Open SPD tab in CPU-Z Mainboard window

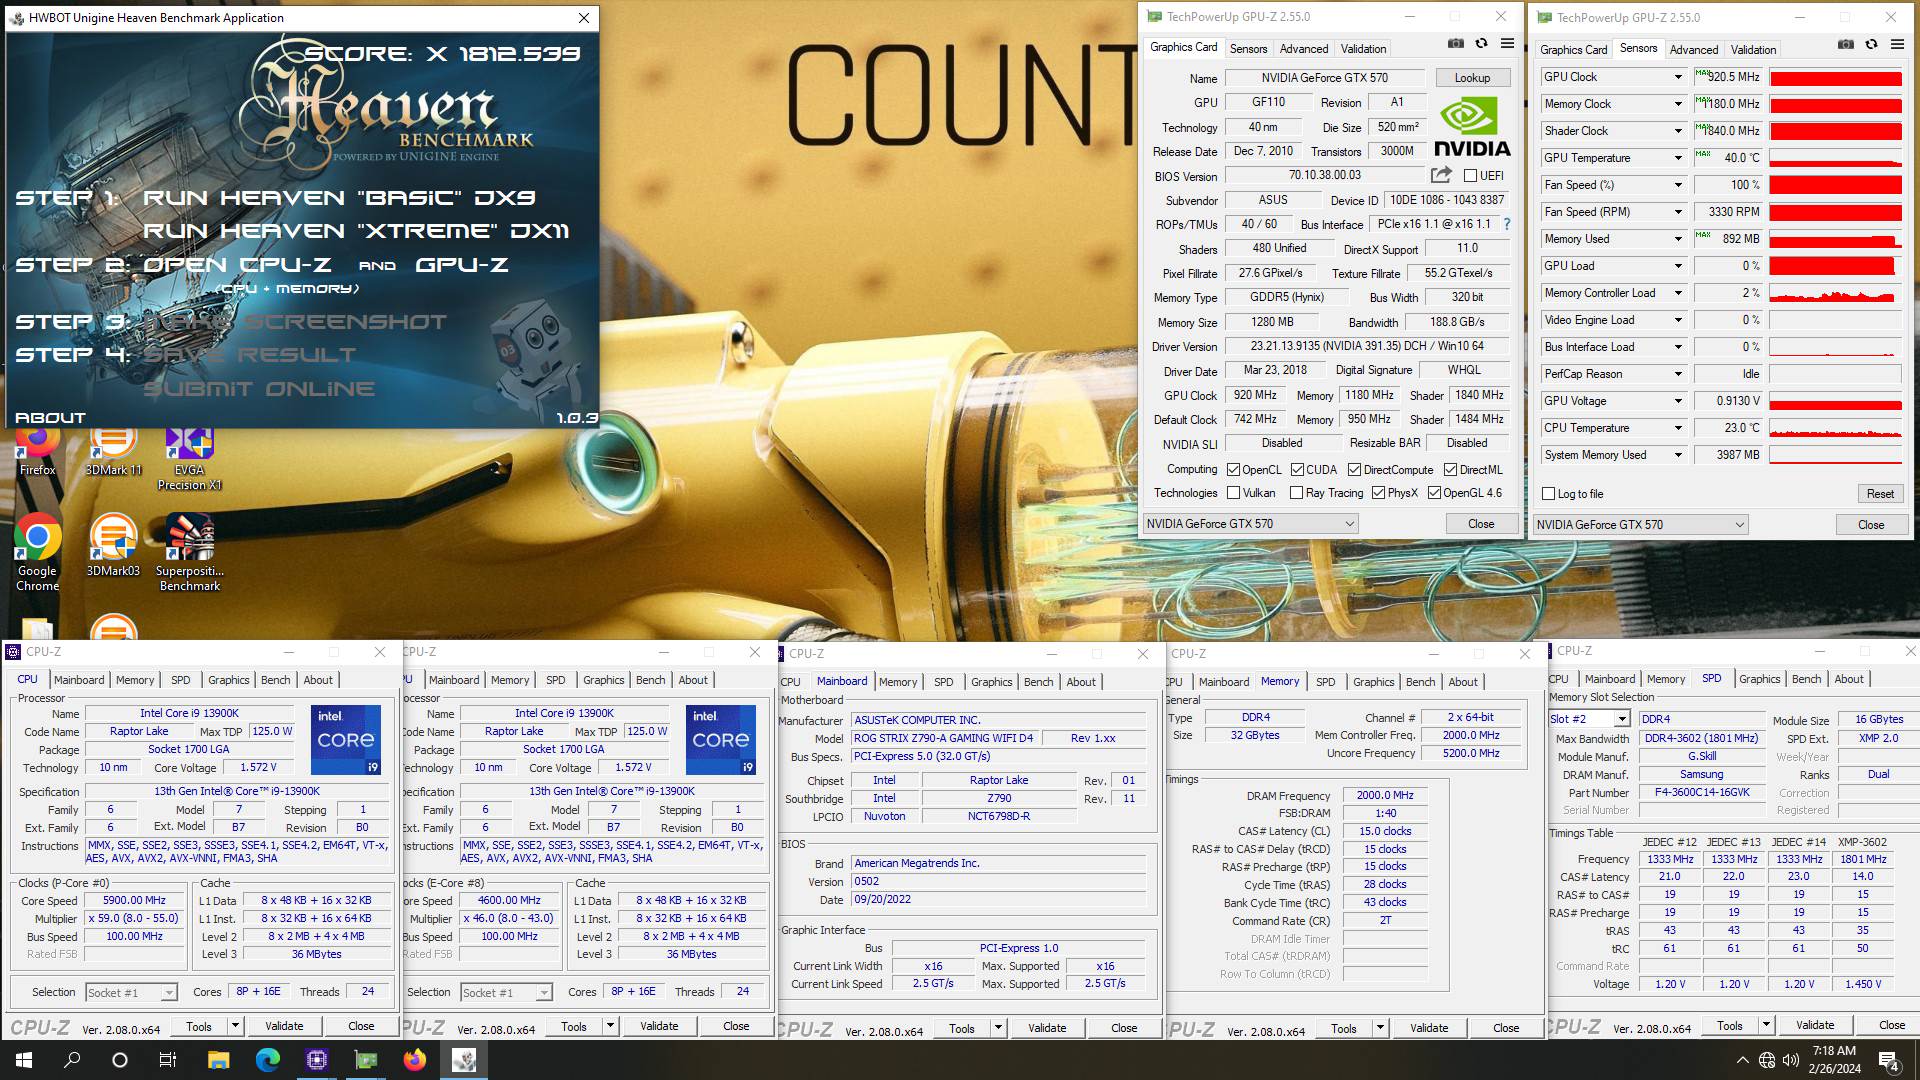(943, 682)
